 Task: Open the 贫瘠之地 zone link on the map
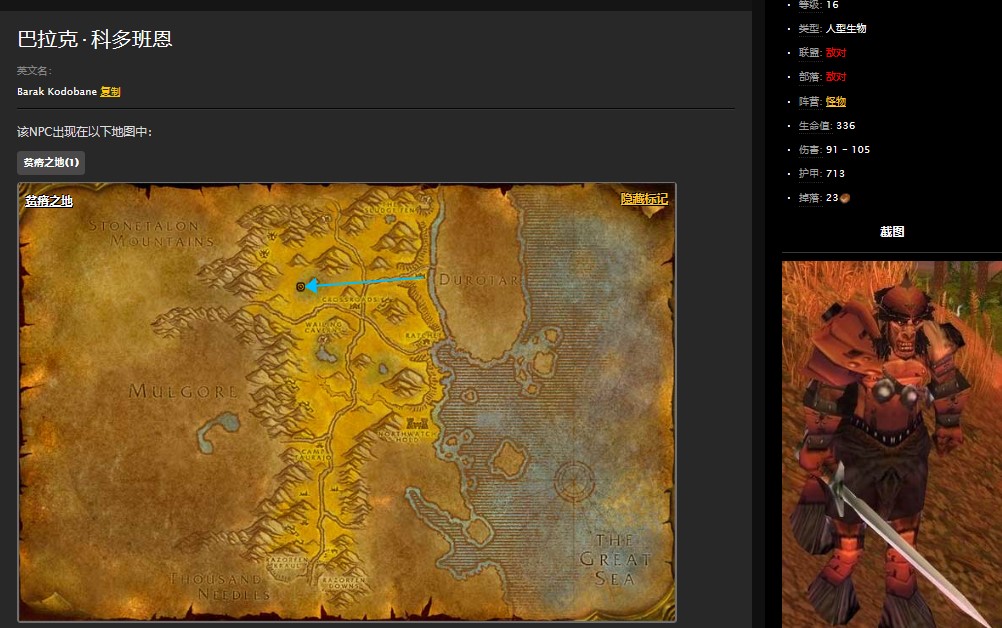(x=49, y=201)
